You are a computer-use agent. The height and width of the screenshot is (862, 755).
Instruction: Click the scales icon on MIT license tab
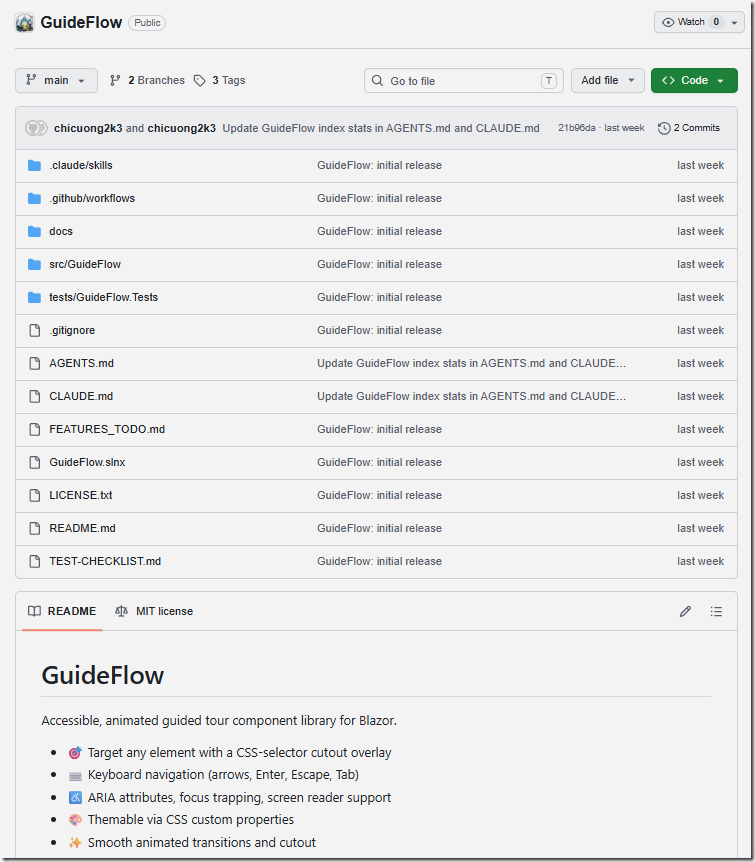[x=122, y=611]
